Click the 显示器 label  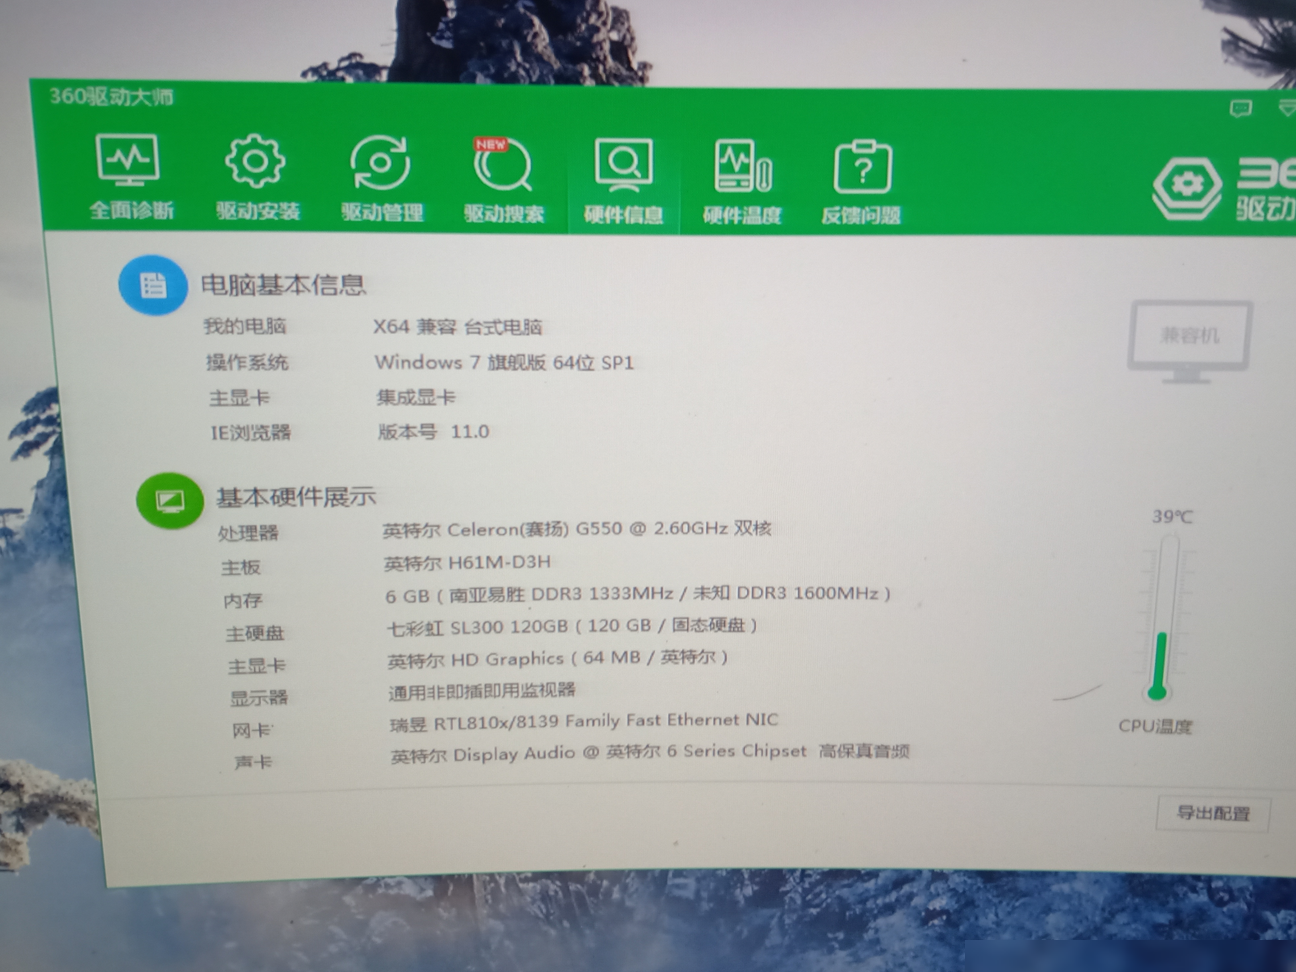[259, 698]
